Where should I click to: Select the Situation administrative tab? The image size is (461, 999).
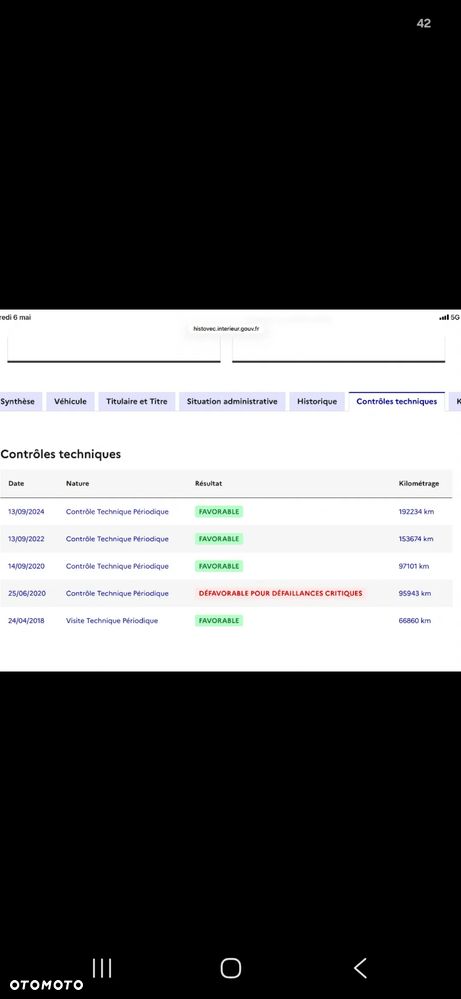tap(232, 402)
